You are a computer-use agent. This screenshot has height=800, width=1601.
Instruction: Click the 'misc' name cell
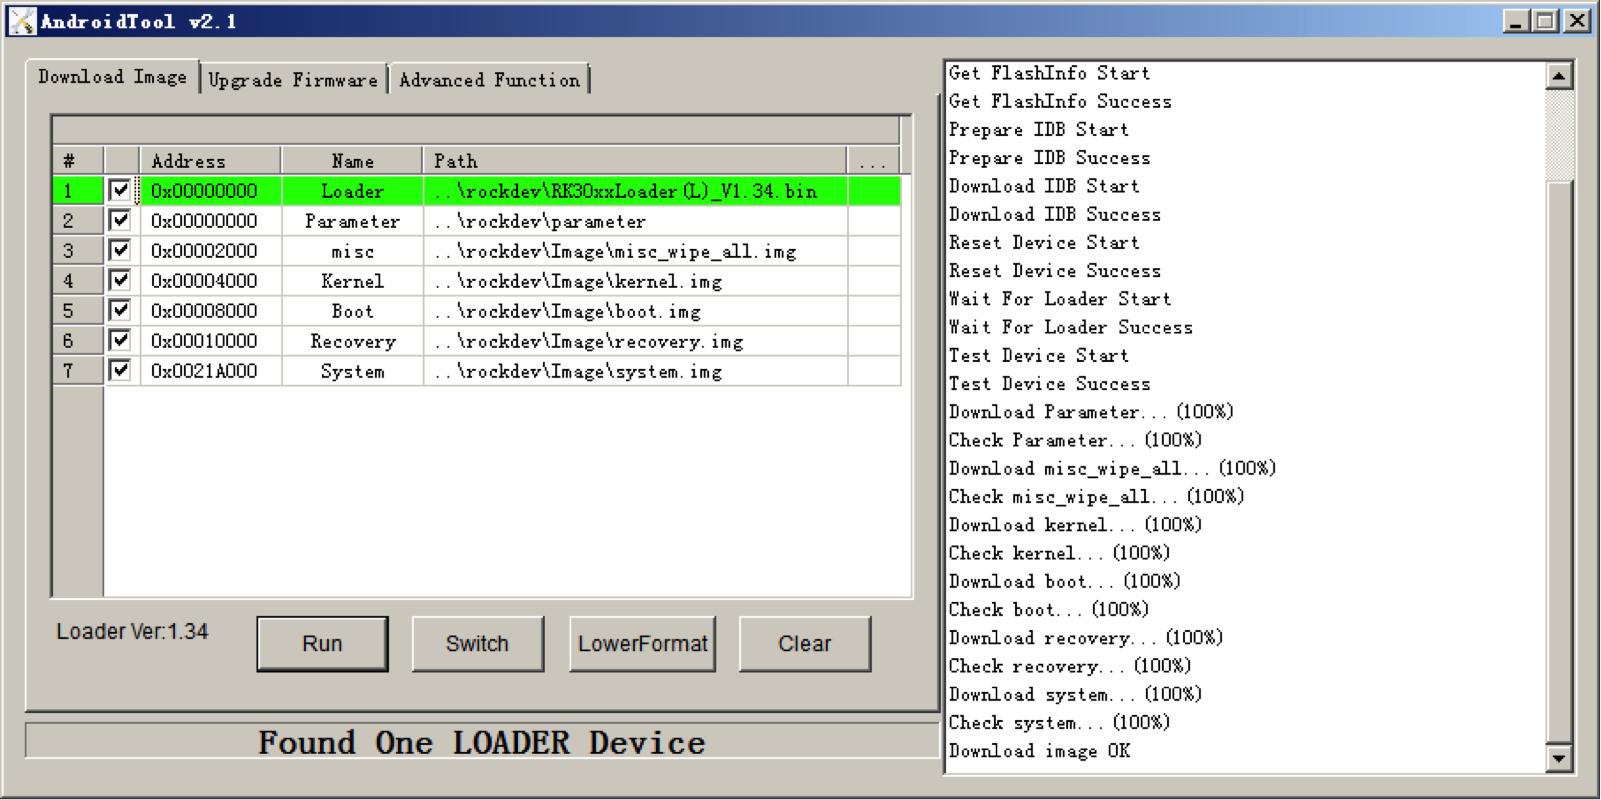(x=352, y=251)
